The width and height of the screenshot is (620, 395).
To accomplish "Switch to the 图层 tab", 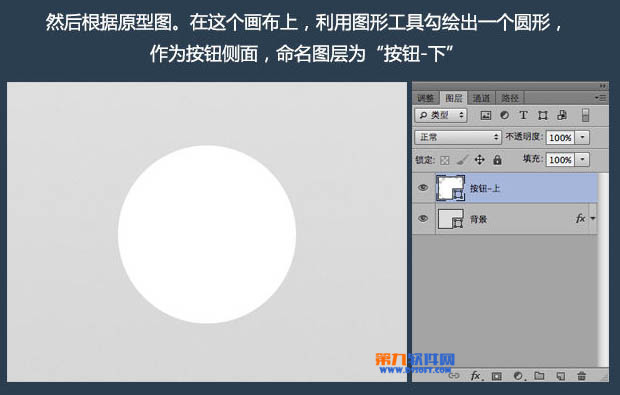I will [454, 98].
